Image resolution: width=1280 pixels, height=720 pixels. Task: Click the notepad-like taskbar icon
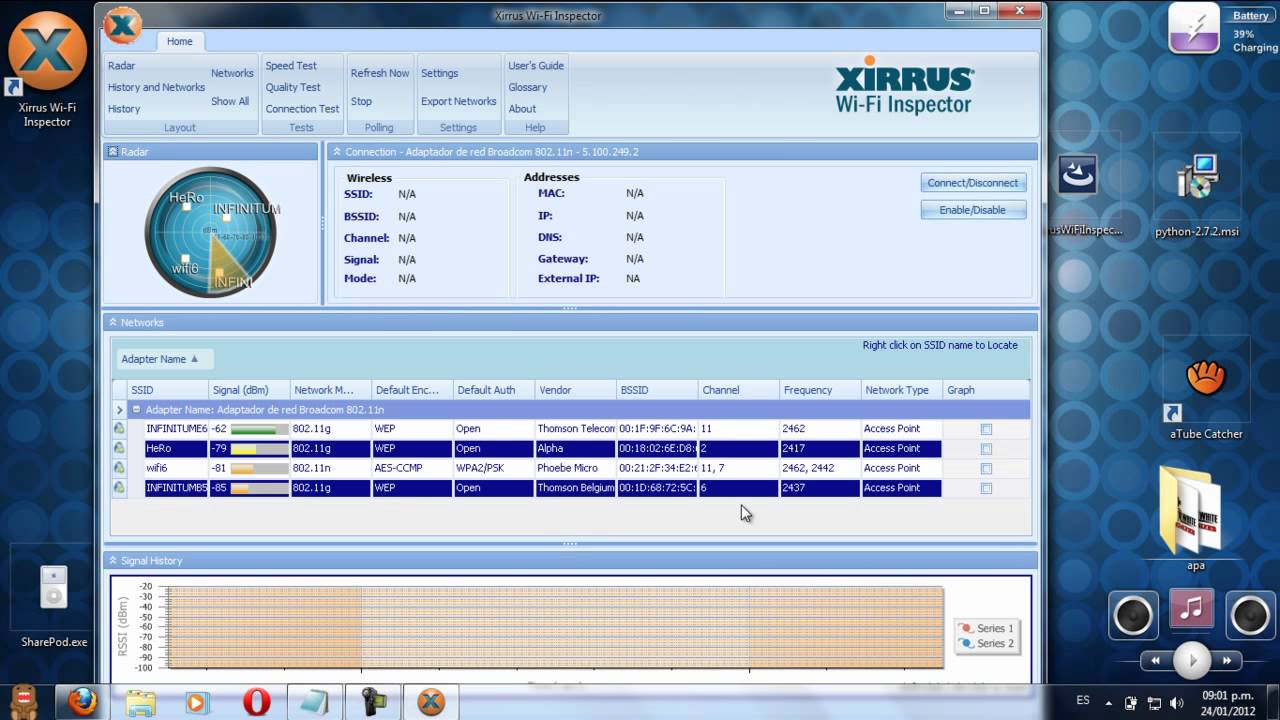pyautogui.click(x=315, y=702)
